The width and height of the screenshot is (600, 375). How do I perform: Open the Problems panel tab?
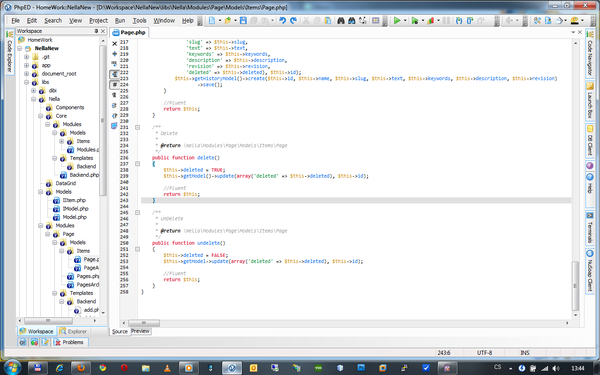tap(70, 342)
